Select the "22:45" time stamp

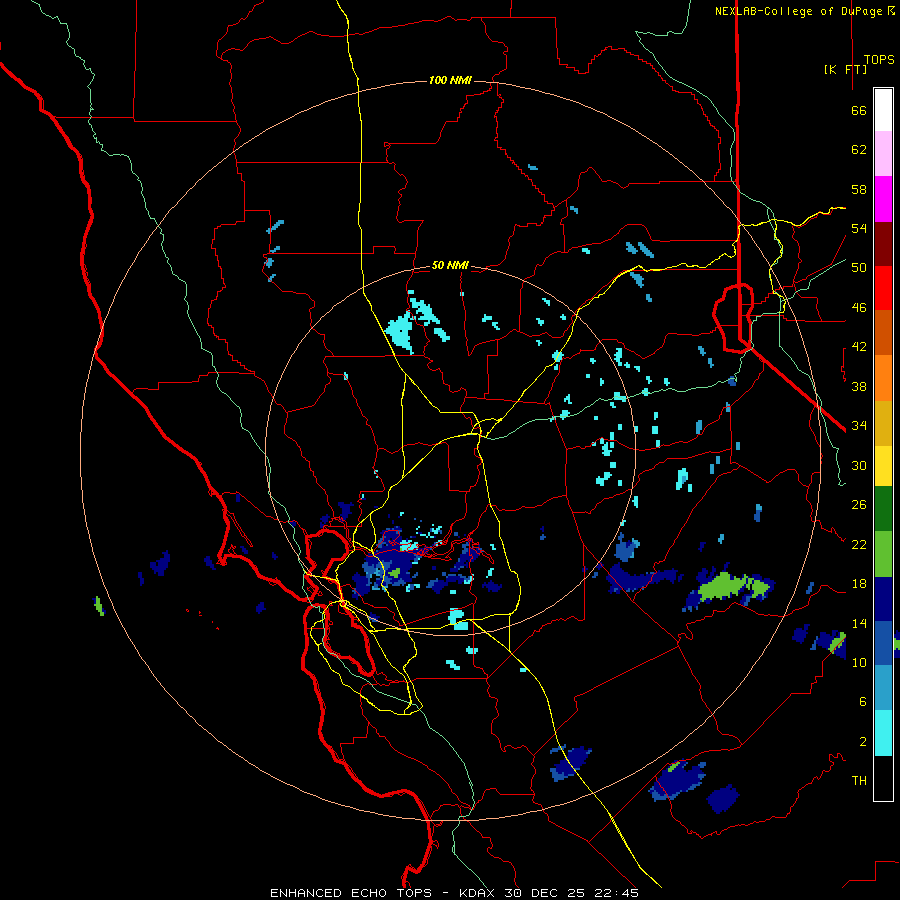coord(615,893)
